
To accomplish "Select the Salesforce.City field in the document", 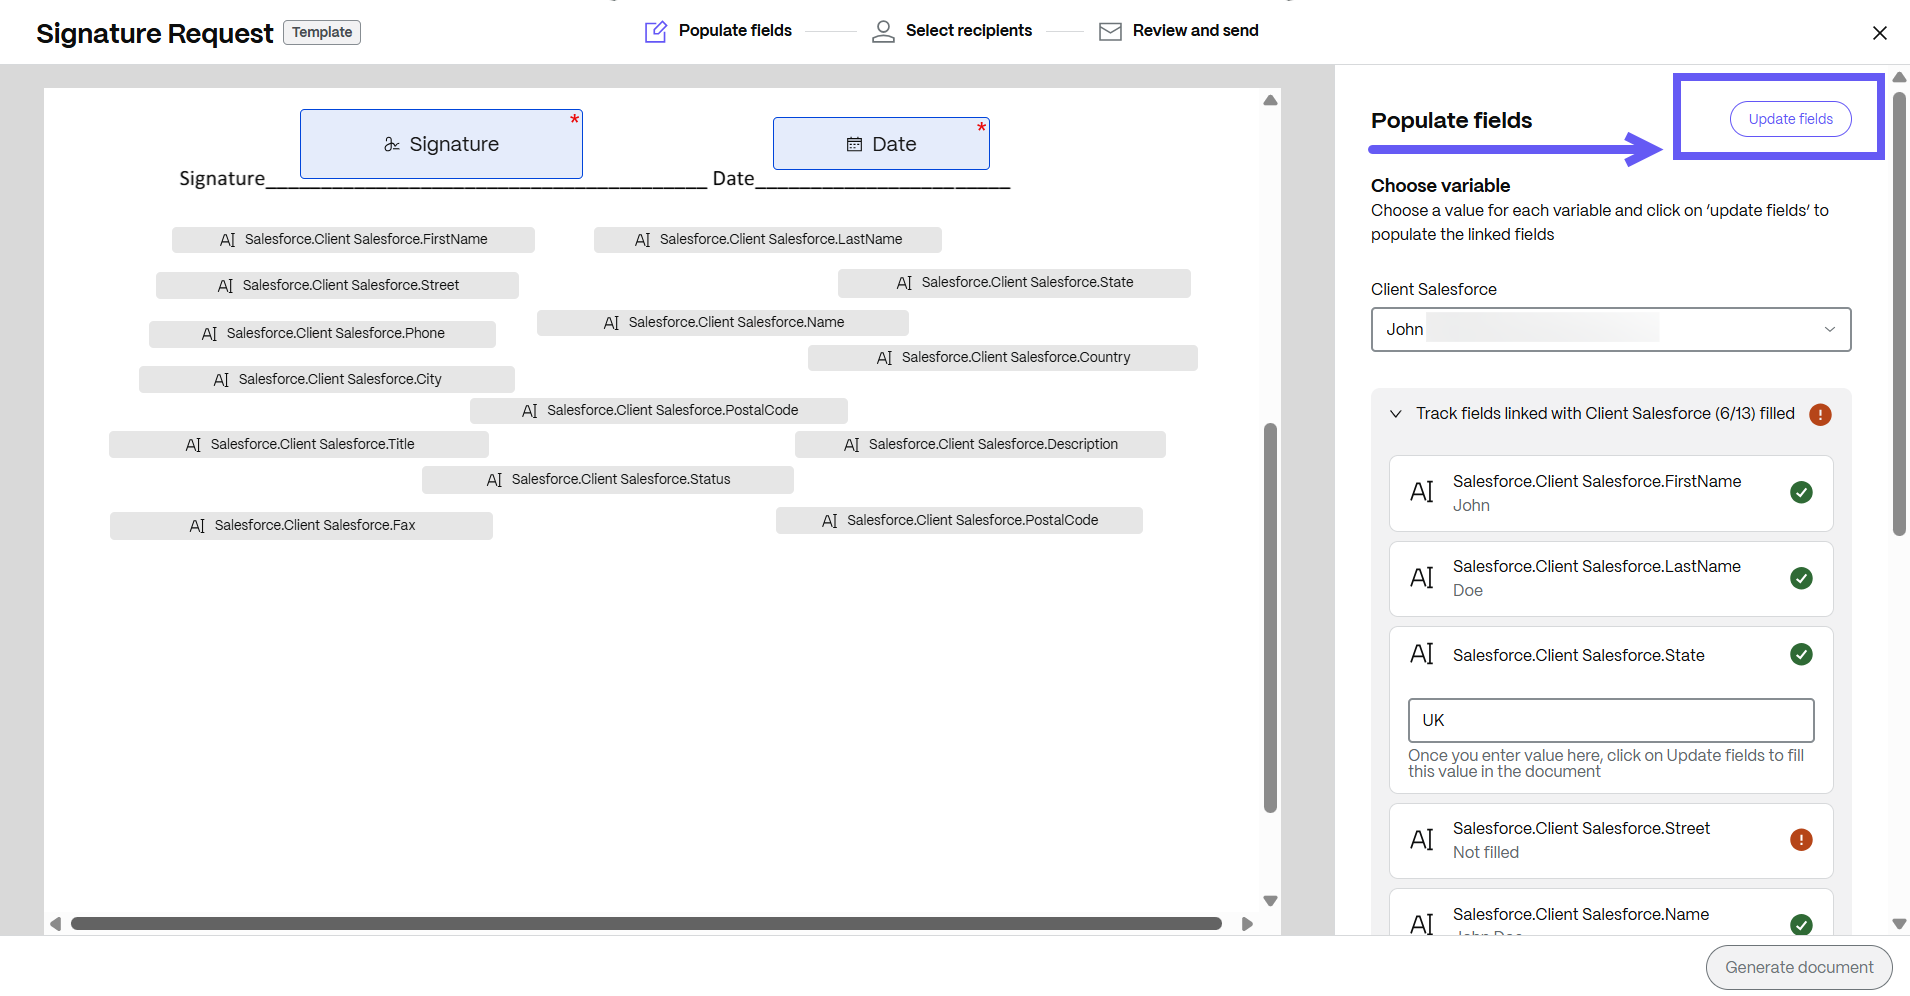I will tap(326, 379).
